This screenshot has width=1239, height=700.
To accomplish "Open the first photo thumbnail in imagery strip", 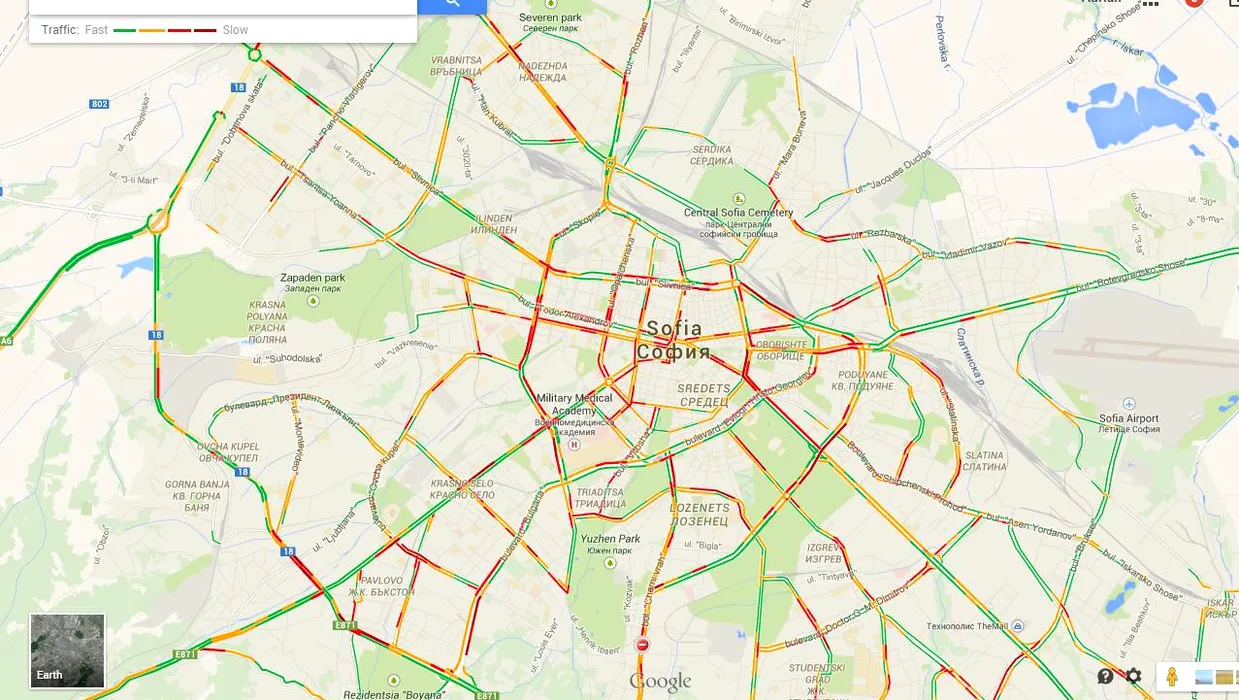I will pos(1205,677).
